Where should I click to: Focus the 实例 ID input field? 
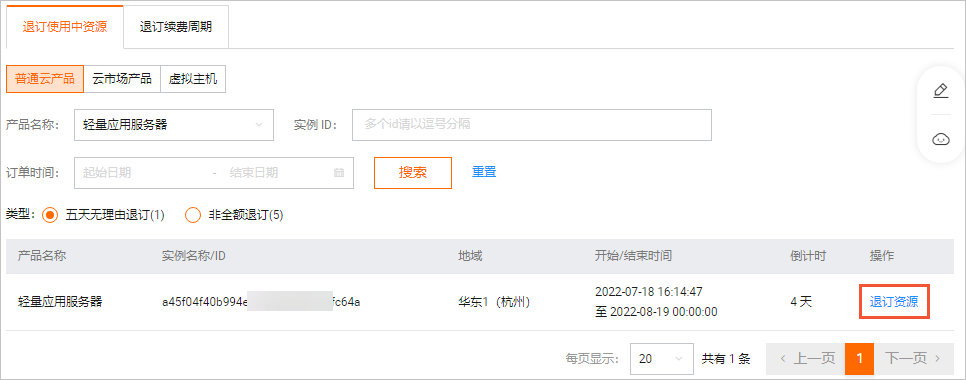pyautogui.click(x=532, y=125)
